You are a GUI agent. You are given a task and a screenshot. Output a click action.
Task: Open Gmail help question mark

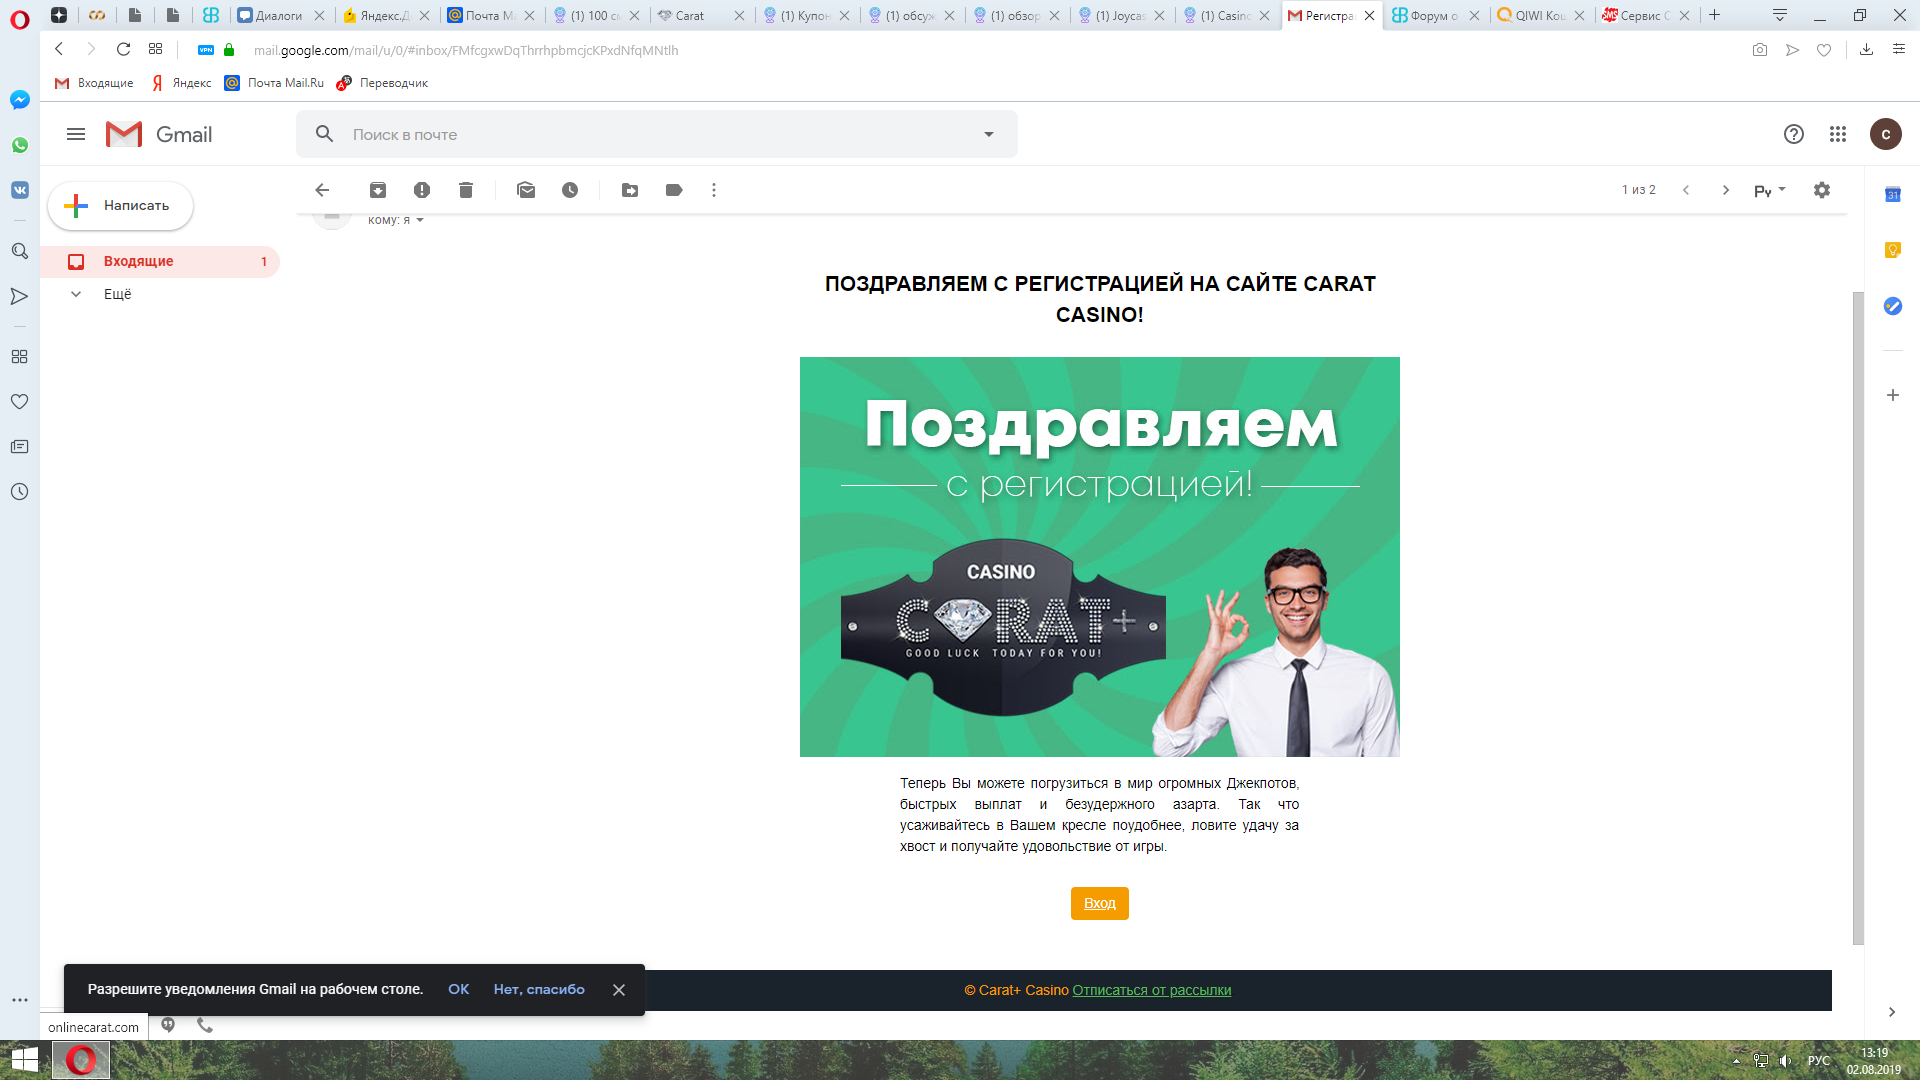point(1794,134)
